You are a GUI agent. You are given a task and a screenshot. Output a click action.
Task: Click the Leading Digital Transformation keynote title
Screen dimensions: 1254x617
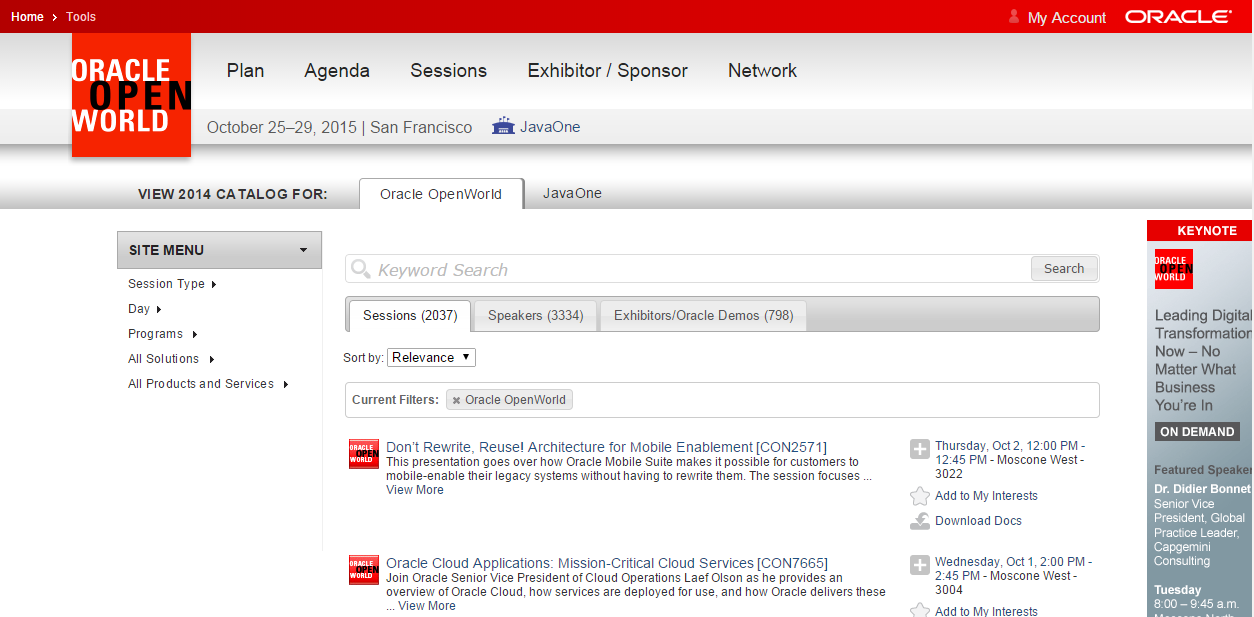point(1204,360)
